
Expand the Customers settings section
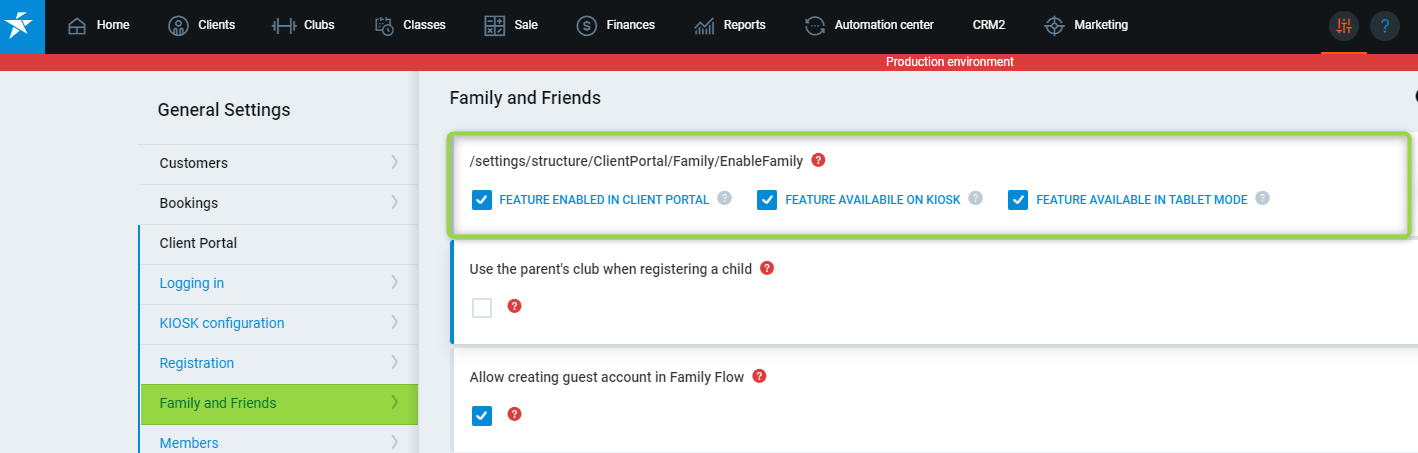point(277,163)
